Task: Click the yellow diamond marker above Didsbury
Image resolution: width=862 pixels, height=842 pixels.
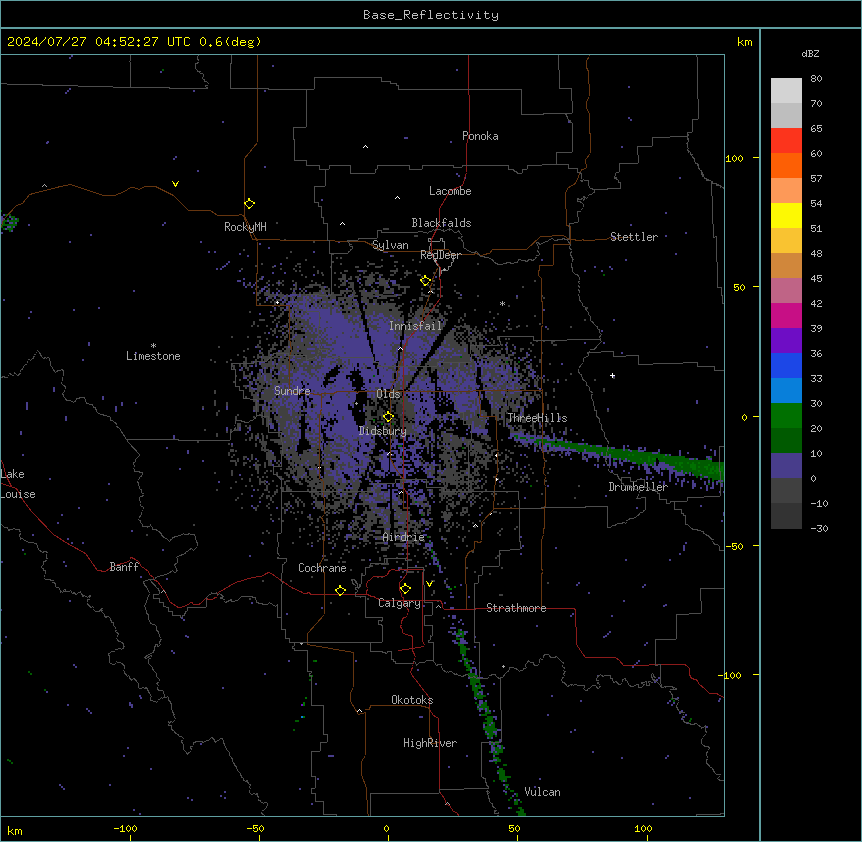Action: [x=389, y=417]
